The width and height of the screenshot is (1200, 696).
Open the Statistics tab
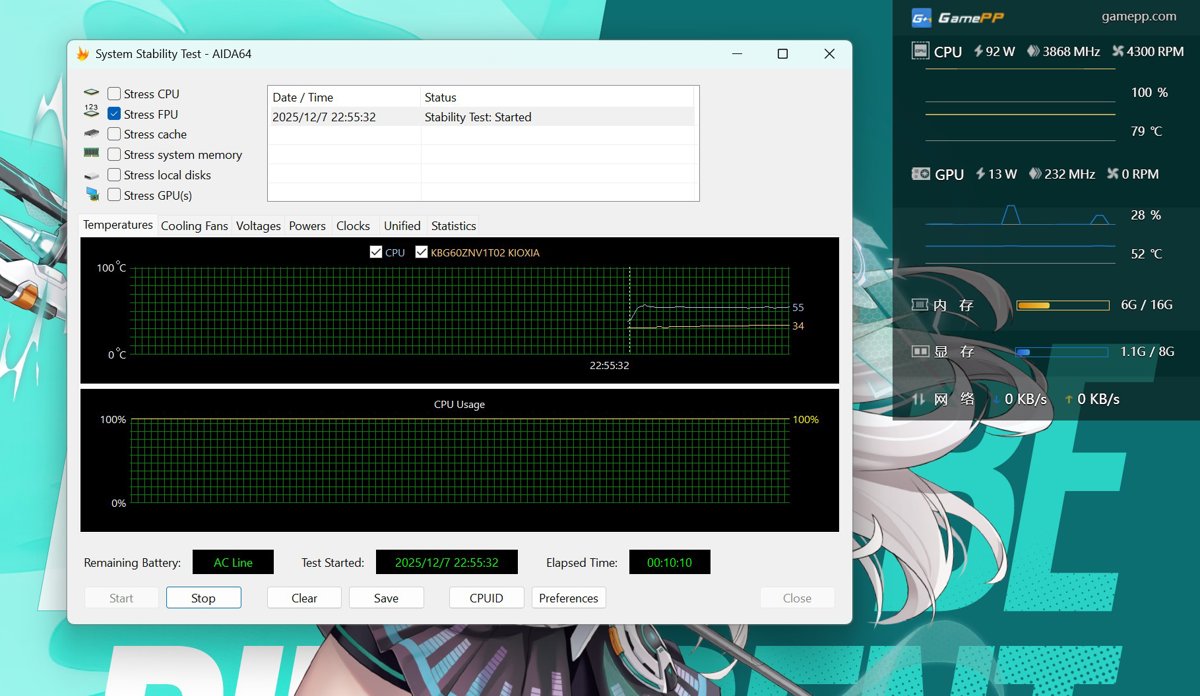(x=453, y=225)
